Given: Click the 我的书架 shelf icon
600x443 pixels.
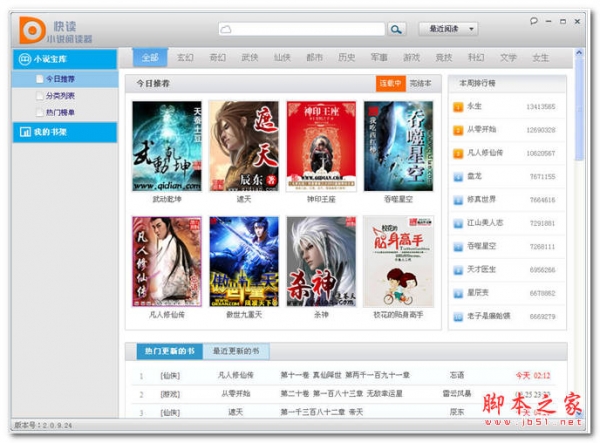Looking at the screenshot, I should click(x=25, y=132).
